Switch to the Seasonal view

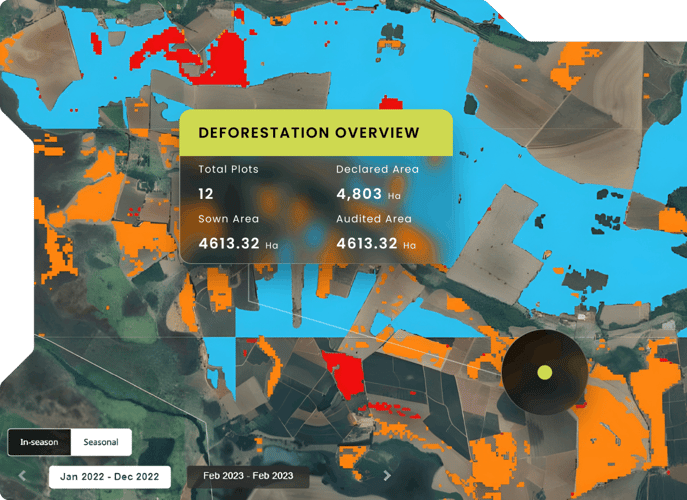(101, 442)
